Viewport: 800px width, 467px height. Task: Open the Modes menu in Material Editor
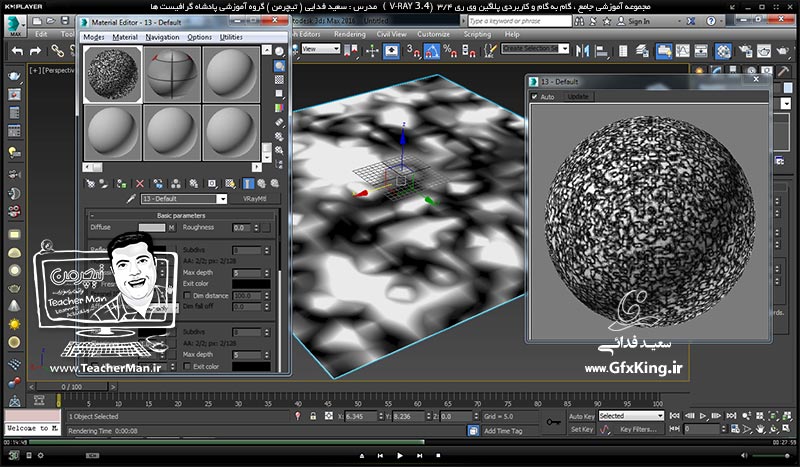pos(94,37)
